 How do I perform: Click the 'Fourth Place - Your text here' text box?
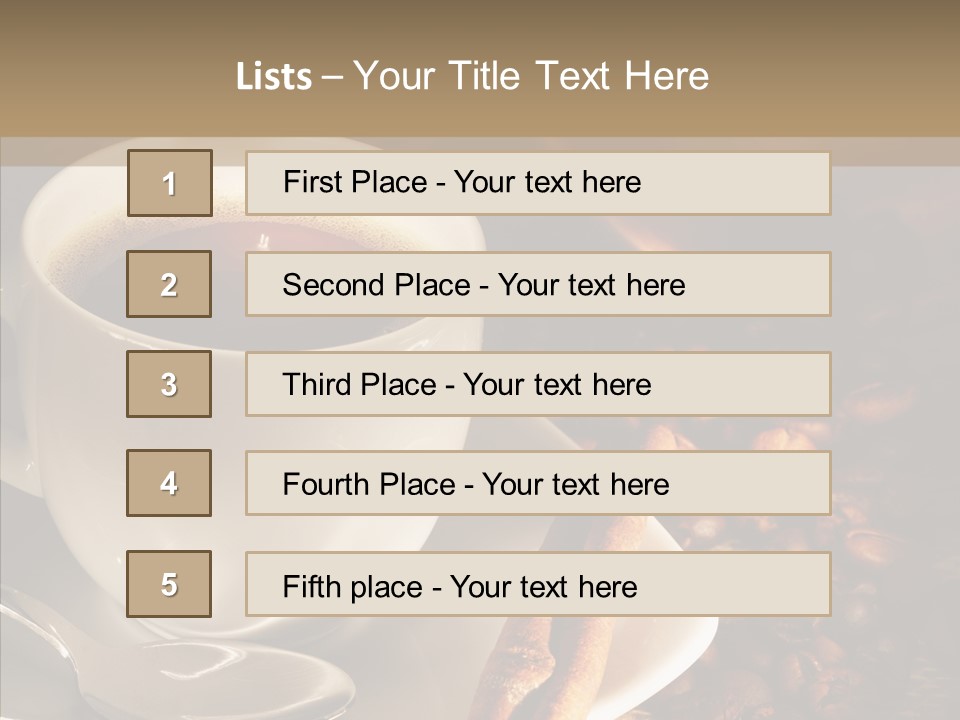click(x=538, y=483)
